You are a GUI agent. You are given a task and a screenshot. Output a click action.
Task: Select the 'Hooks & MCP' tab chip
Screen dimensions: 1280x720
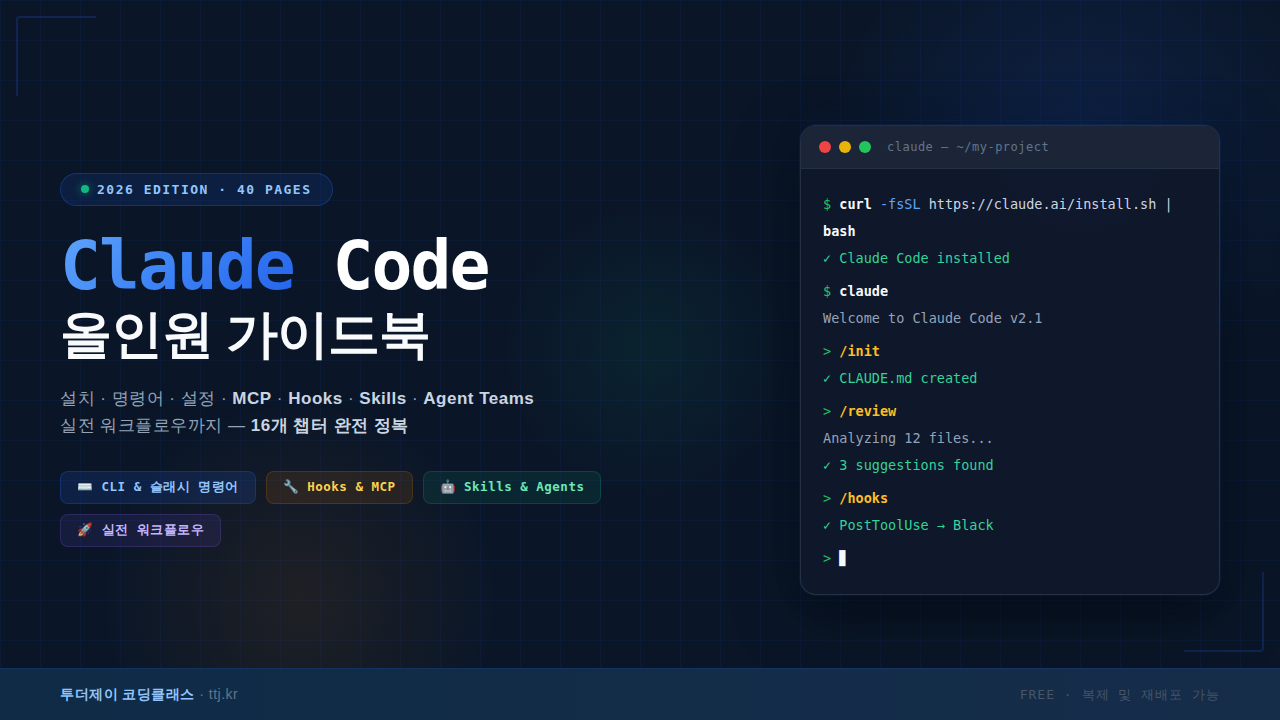coord(339,487)
